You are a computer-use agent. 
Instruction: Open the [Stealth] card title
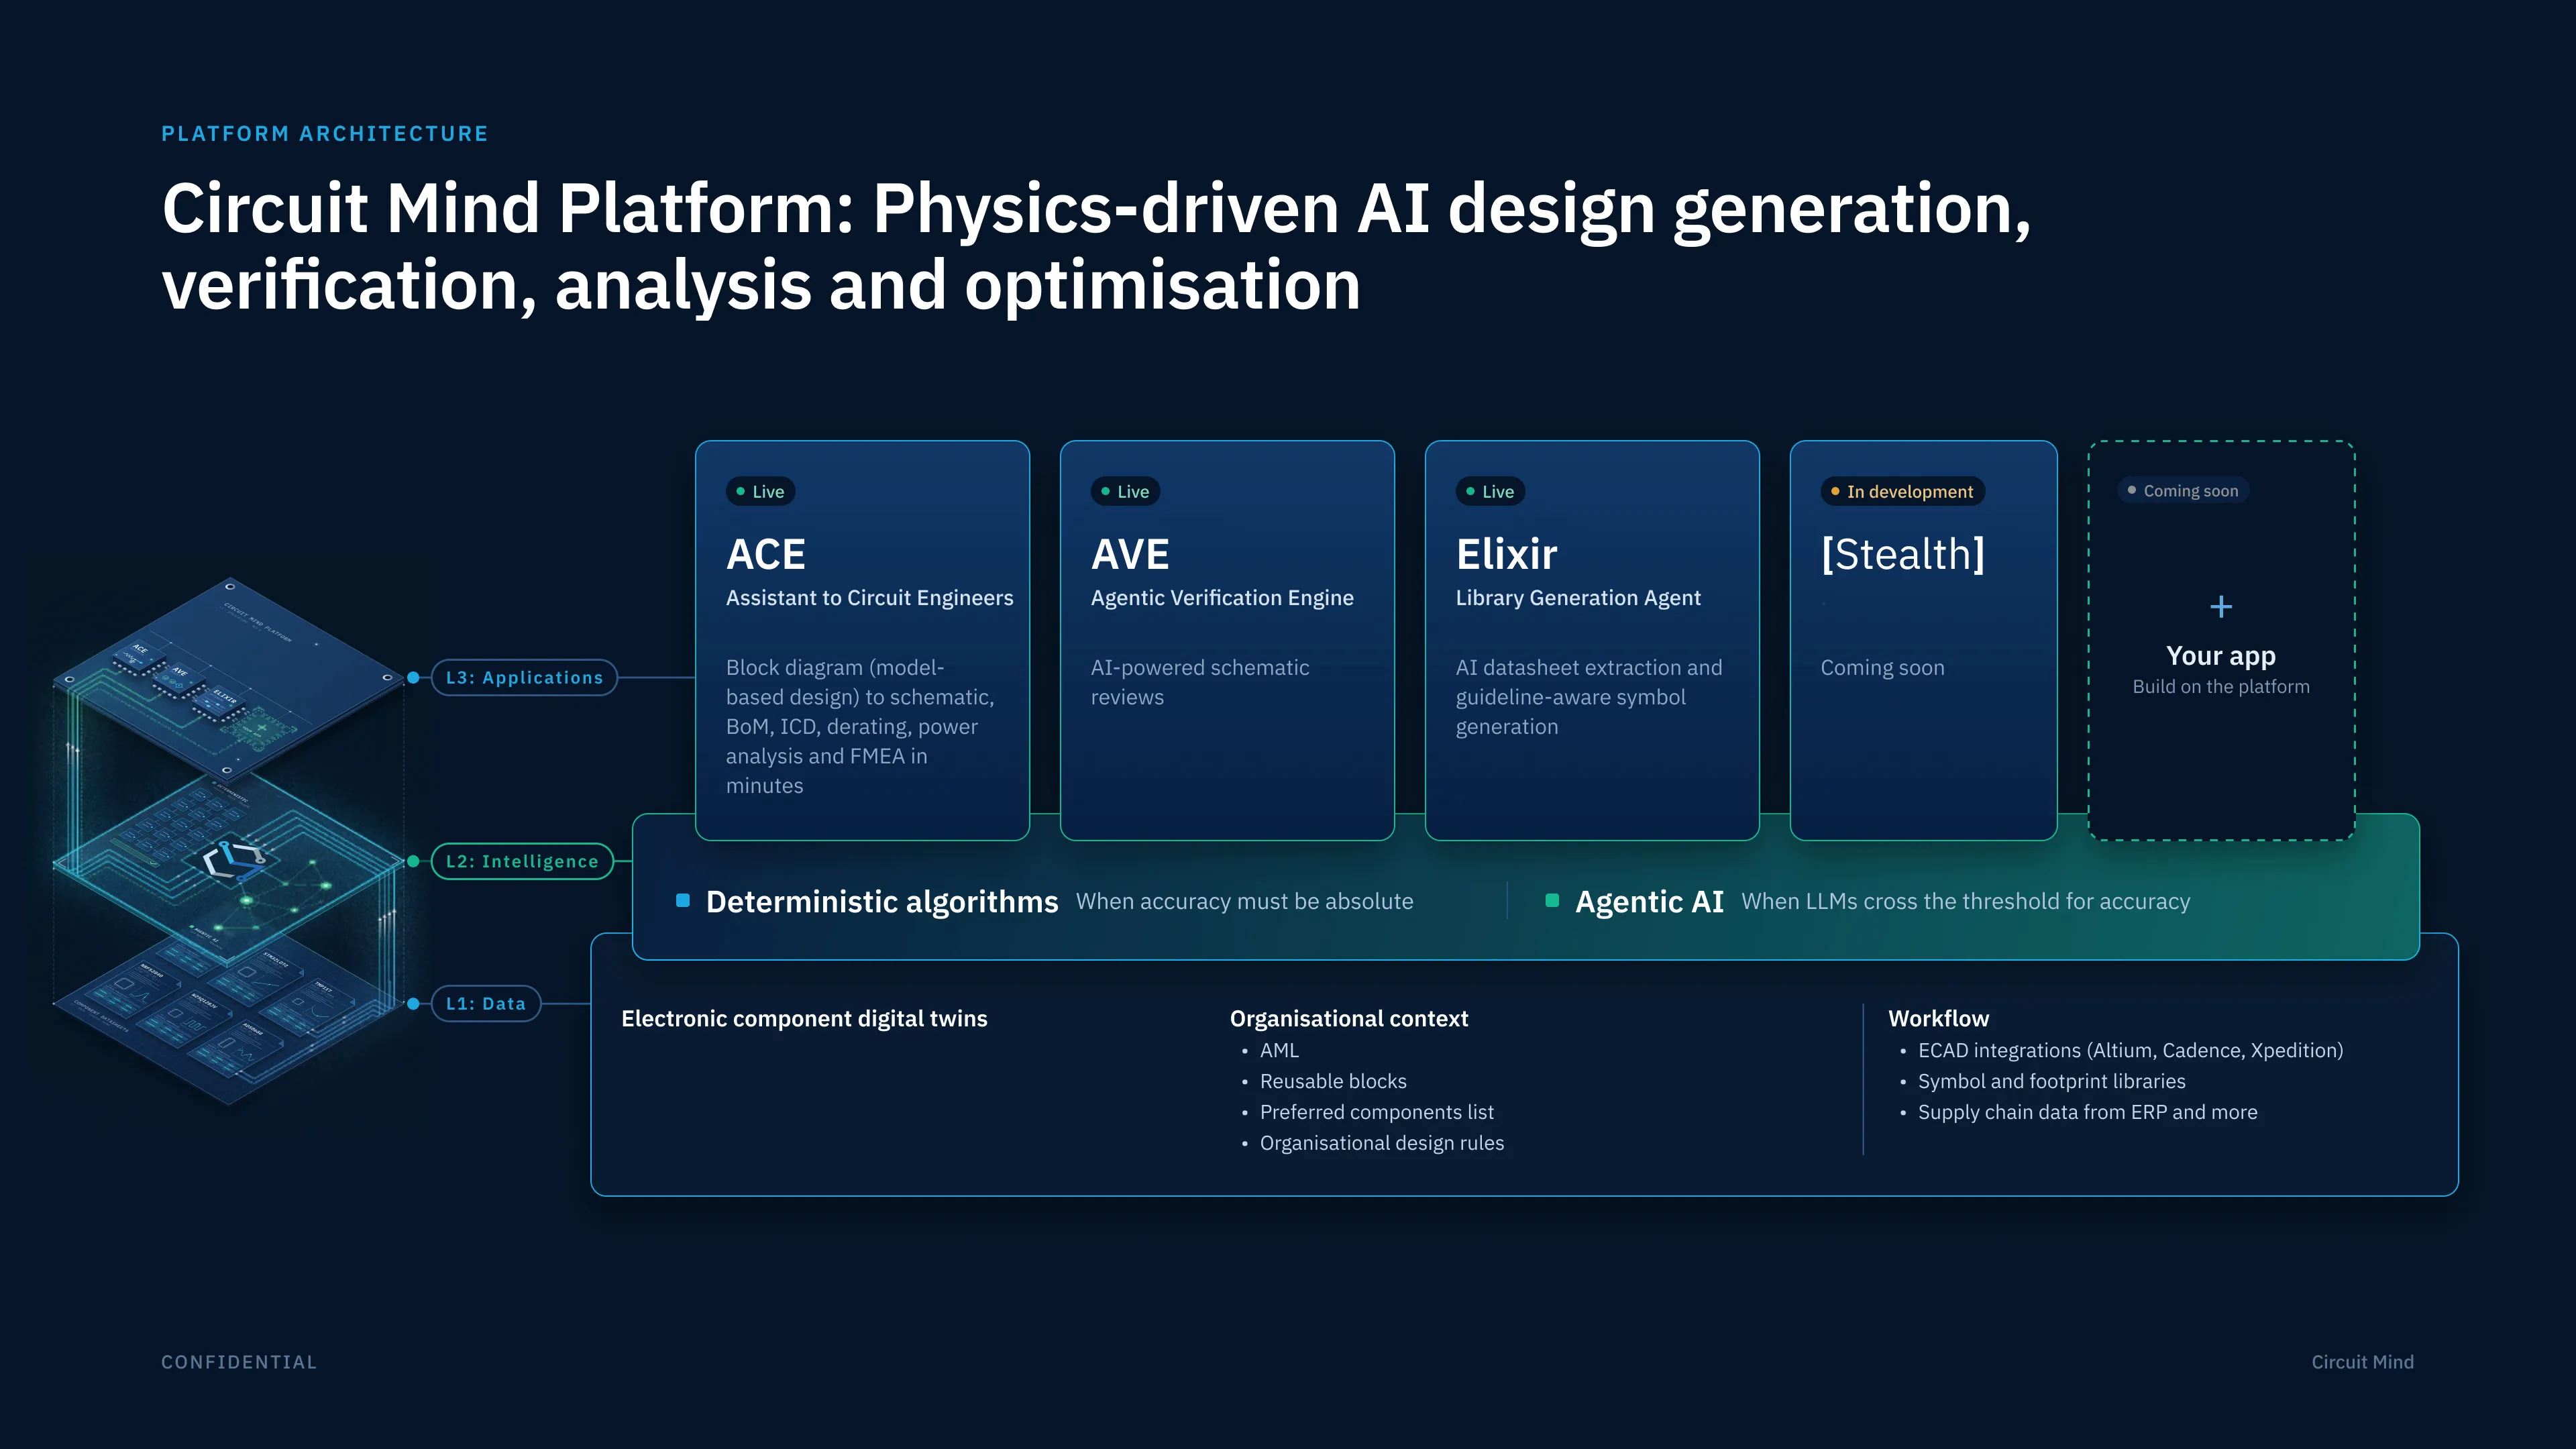point(1902,554)
